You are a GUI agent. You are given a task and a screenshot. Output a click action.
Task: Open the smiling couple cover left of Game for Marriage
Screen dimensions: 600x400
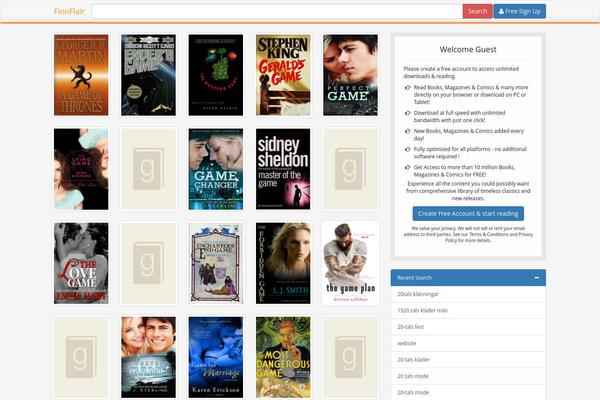pyautogui.click(x=148, y=358)
